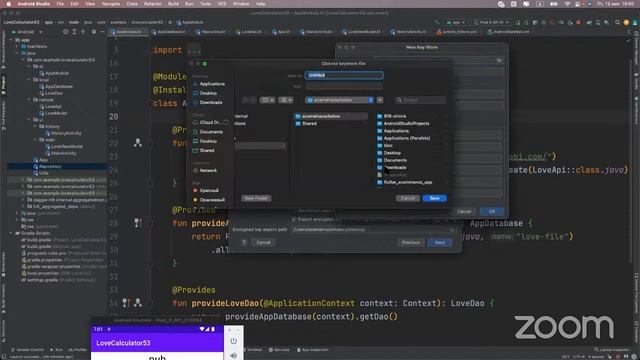Open the view mode dropdown in file dialog
Viewport: 640px width, 360px height.
pos(267,100)
